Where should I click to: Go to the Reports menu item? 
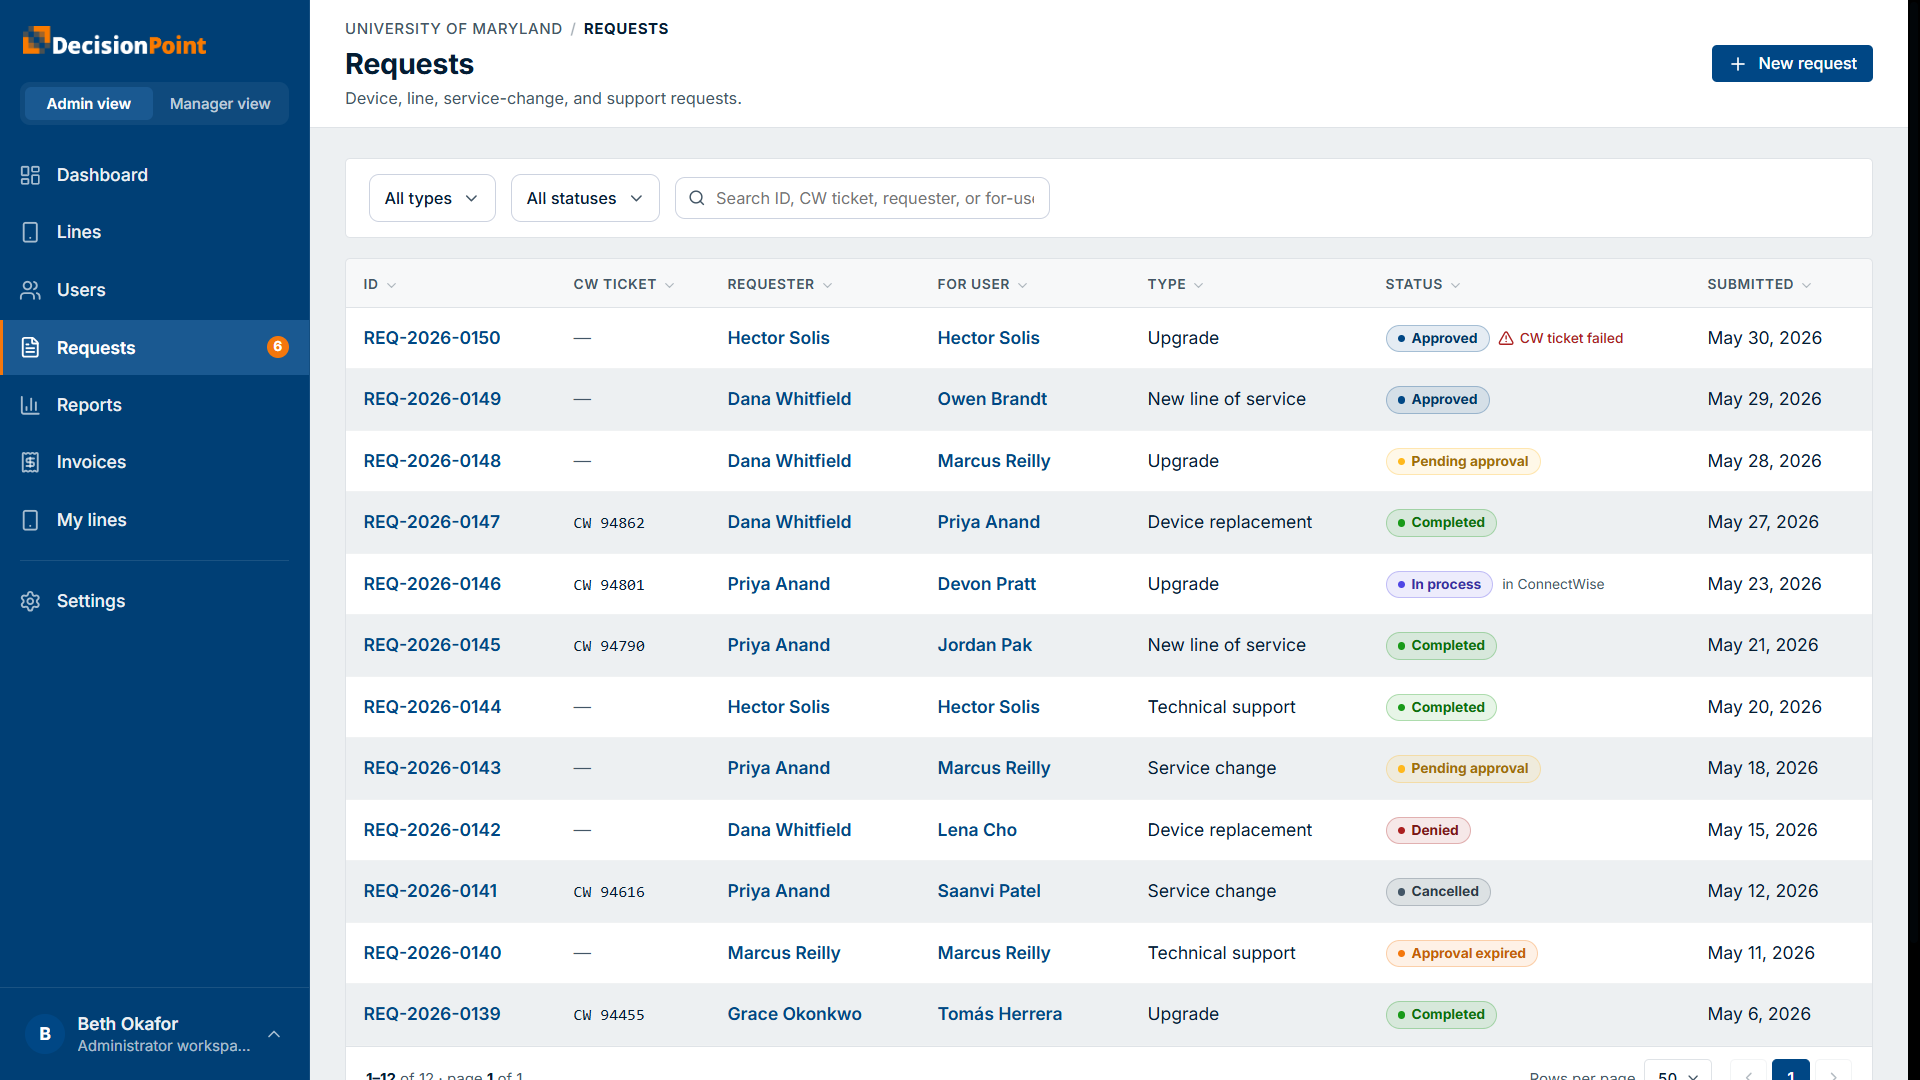(155, 405)
